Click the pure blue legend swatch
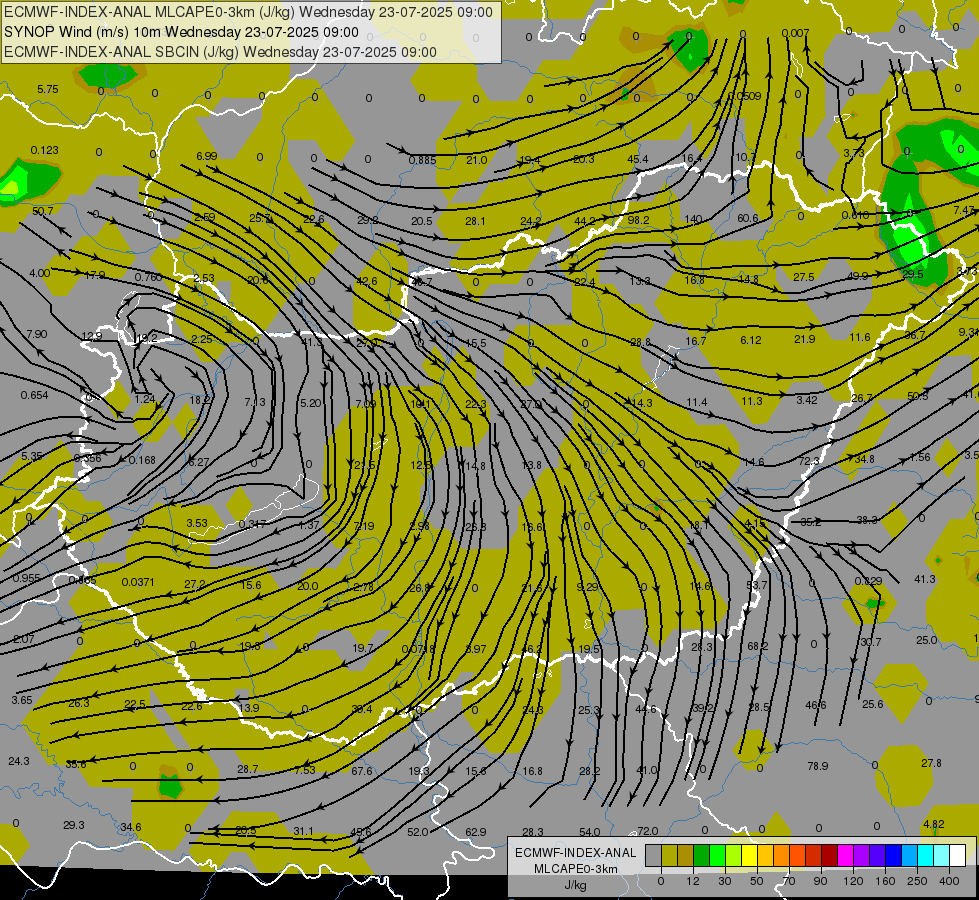This screenshot has width=979, height=900. (894, 855)
